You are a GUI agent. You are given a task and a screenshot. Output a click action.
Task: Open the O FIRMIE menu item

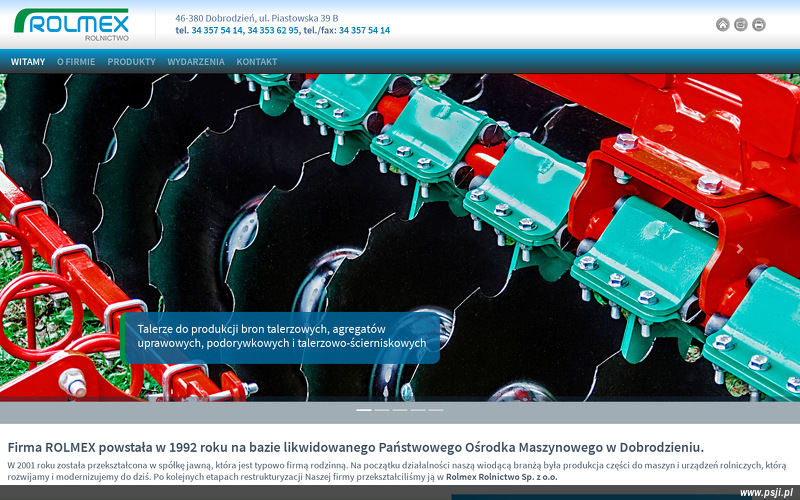[76, 62]
